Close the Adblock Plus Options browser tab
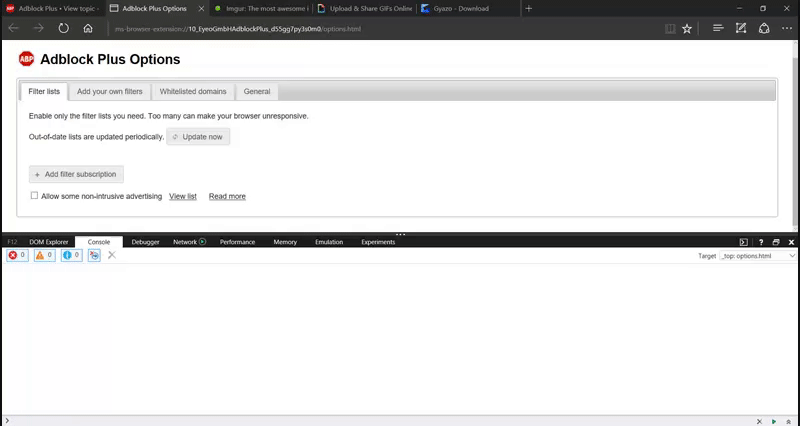 (x=202, y=9)
